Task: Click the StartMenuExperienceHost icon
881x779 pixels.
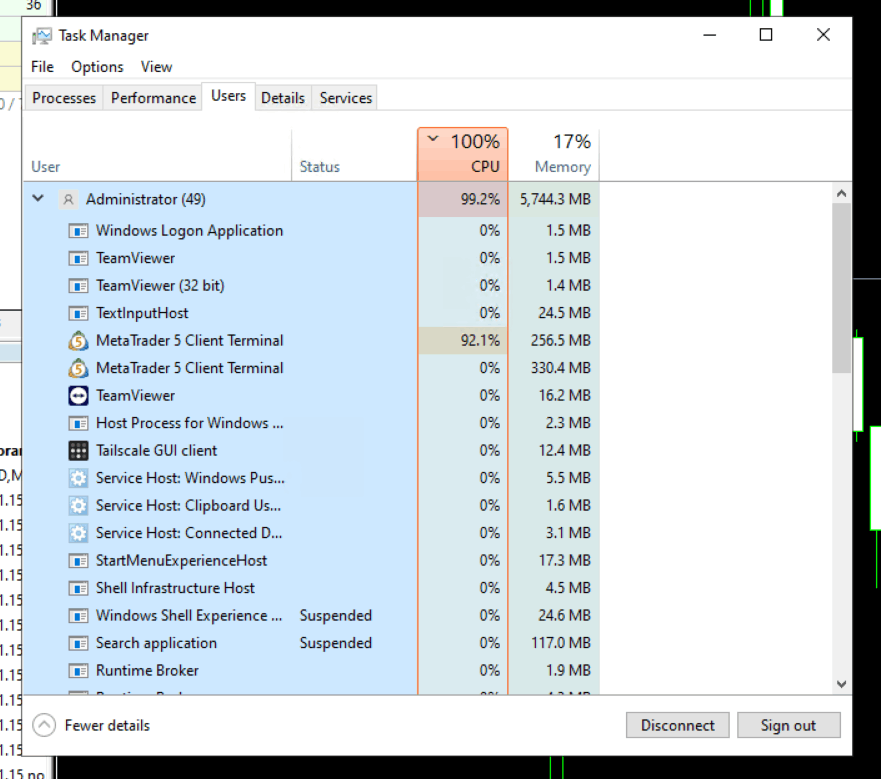Action: tap(78, 561)
